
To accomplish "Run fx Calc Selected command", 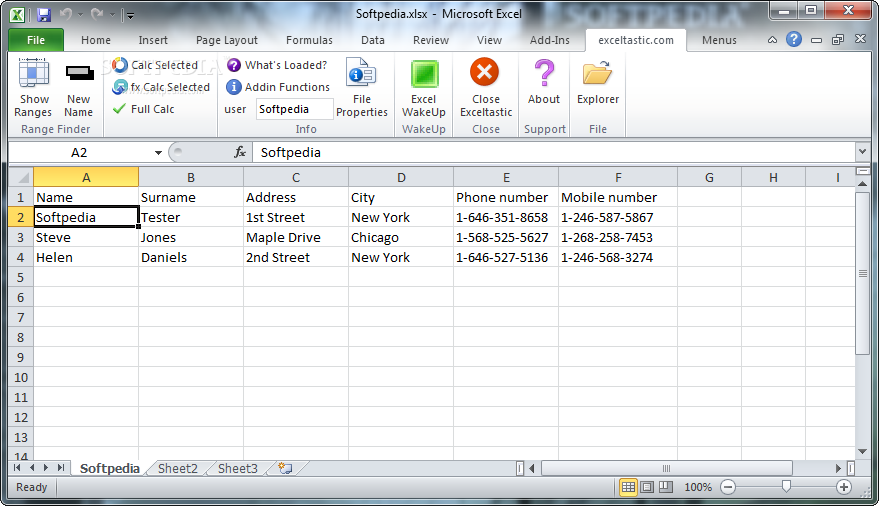I will point(161,87).
